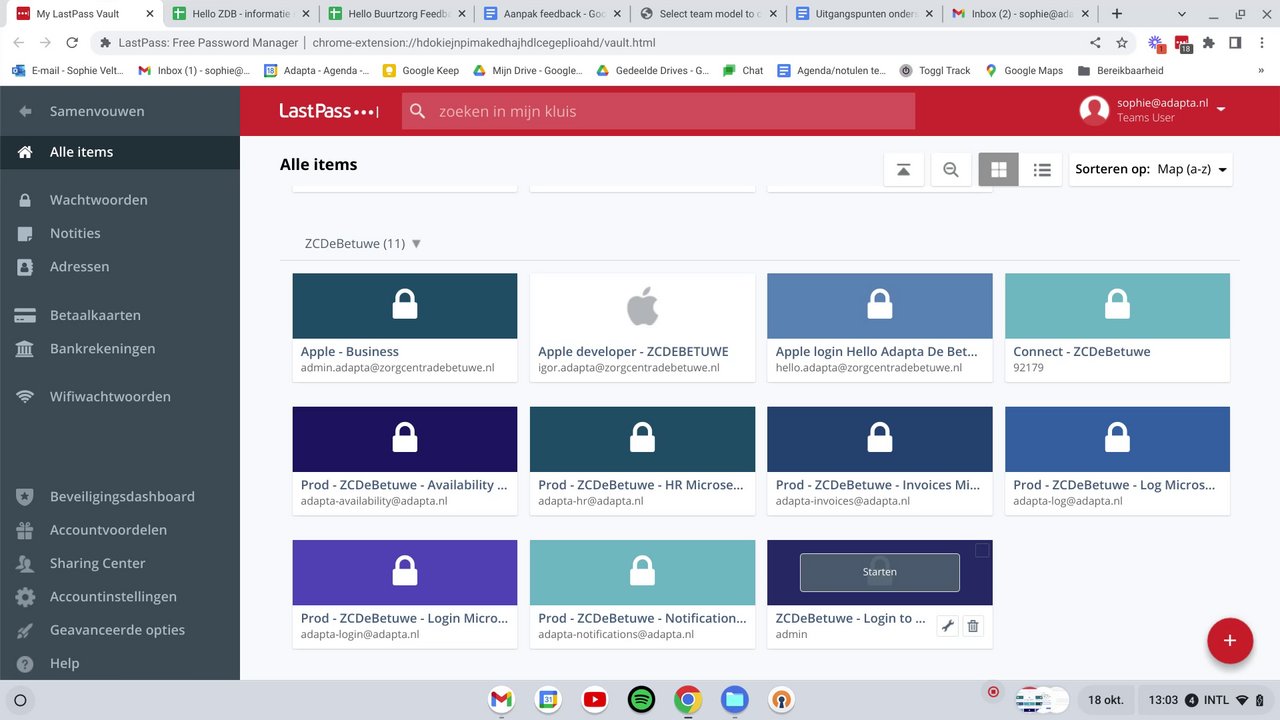Open the Extensions puzzle icon

[x=1208, y=43]
